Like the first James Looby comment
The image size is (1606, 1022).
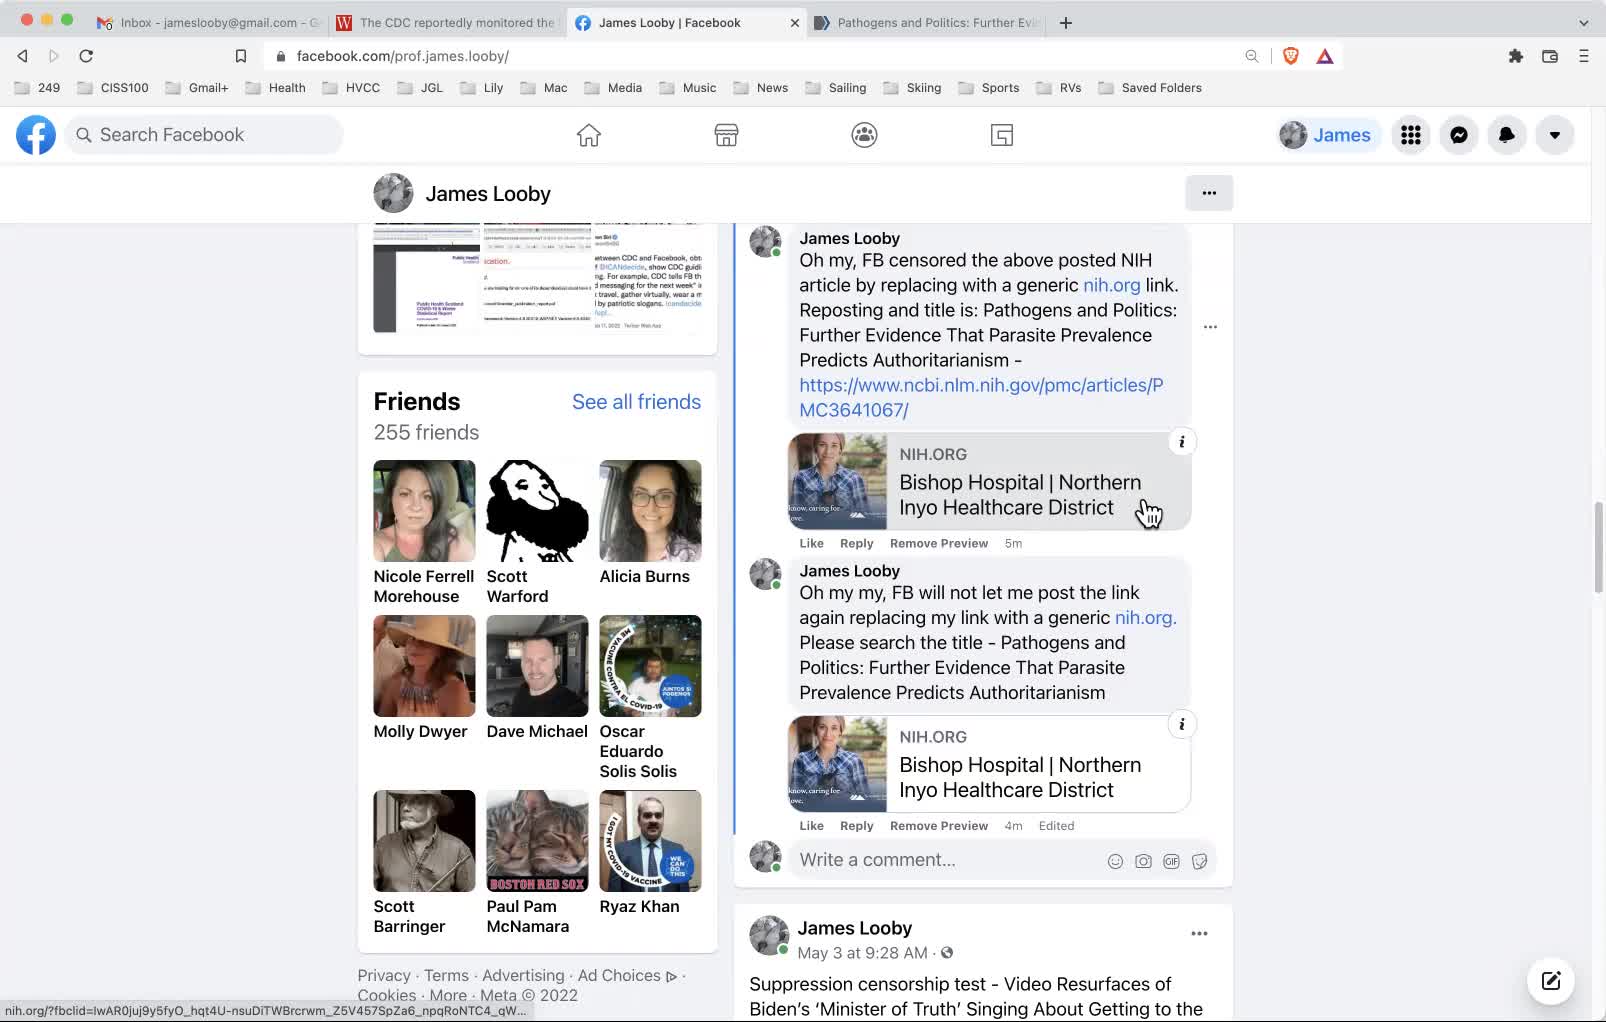click(x=812, y=543)
